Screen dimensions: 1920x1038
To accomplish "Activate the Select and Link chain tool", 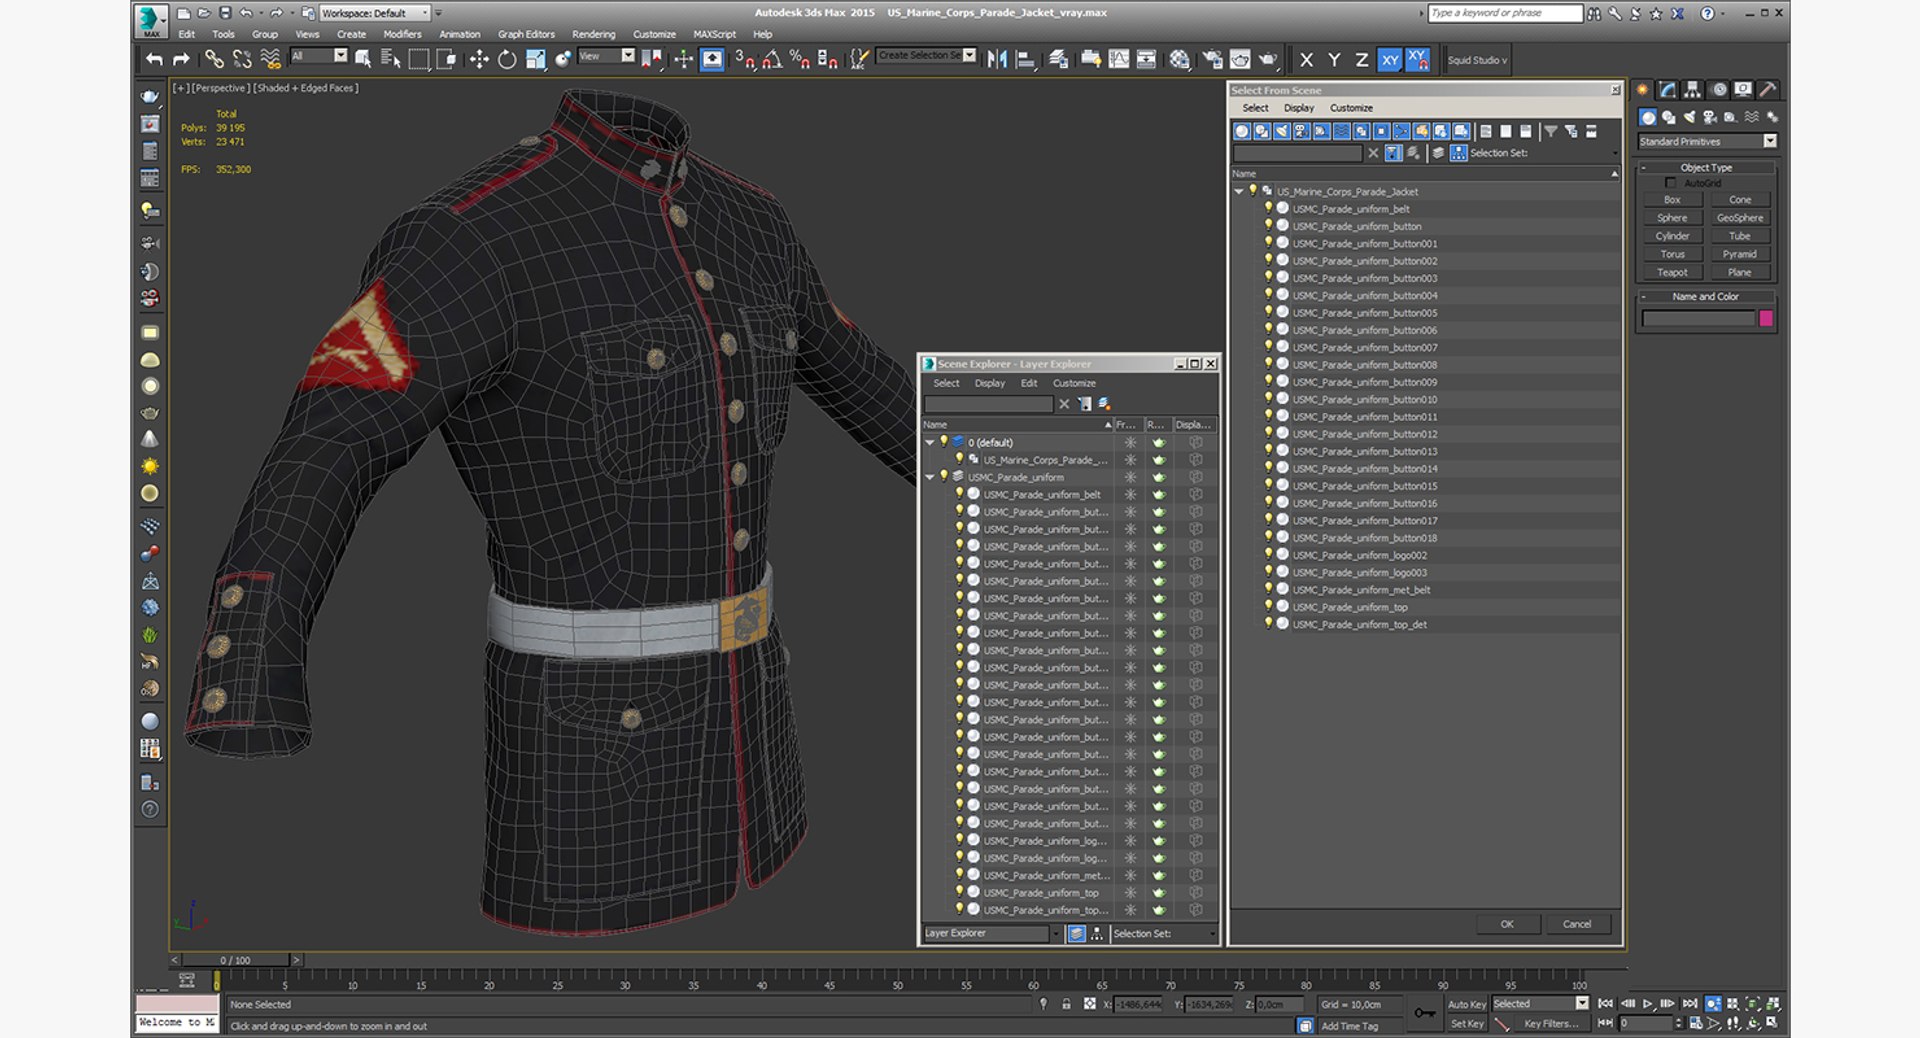I will click(x=214, y=60).
